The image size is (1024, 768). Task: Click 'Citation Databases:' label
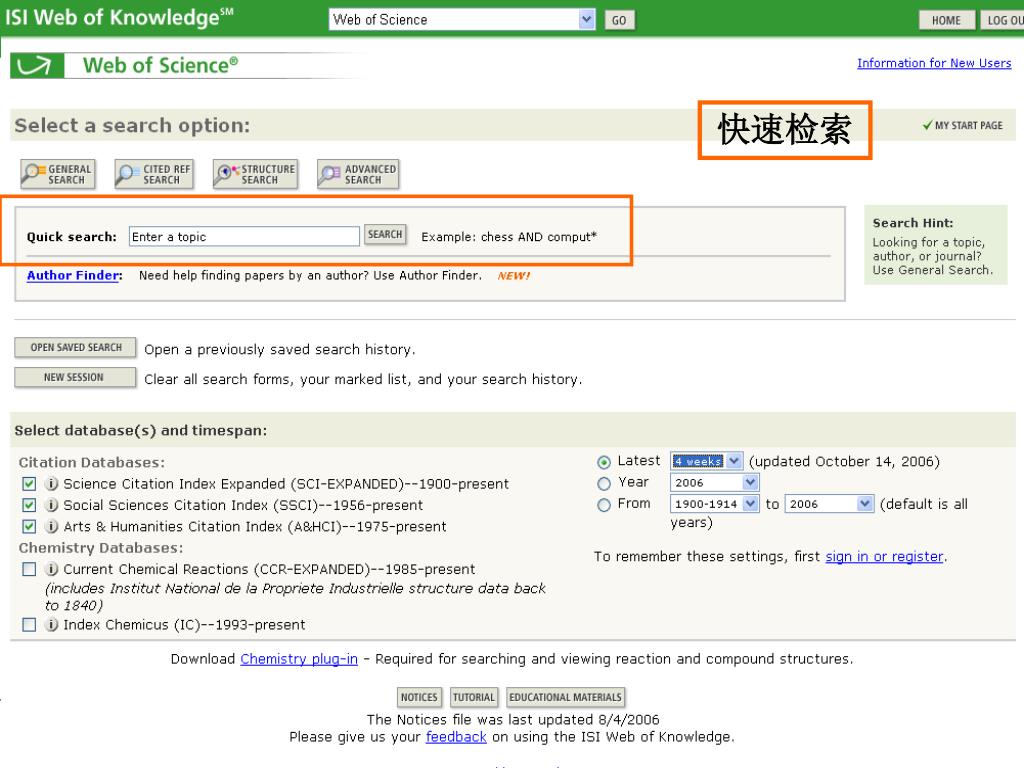[x=91, y=462]
